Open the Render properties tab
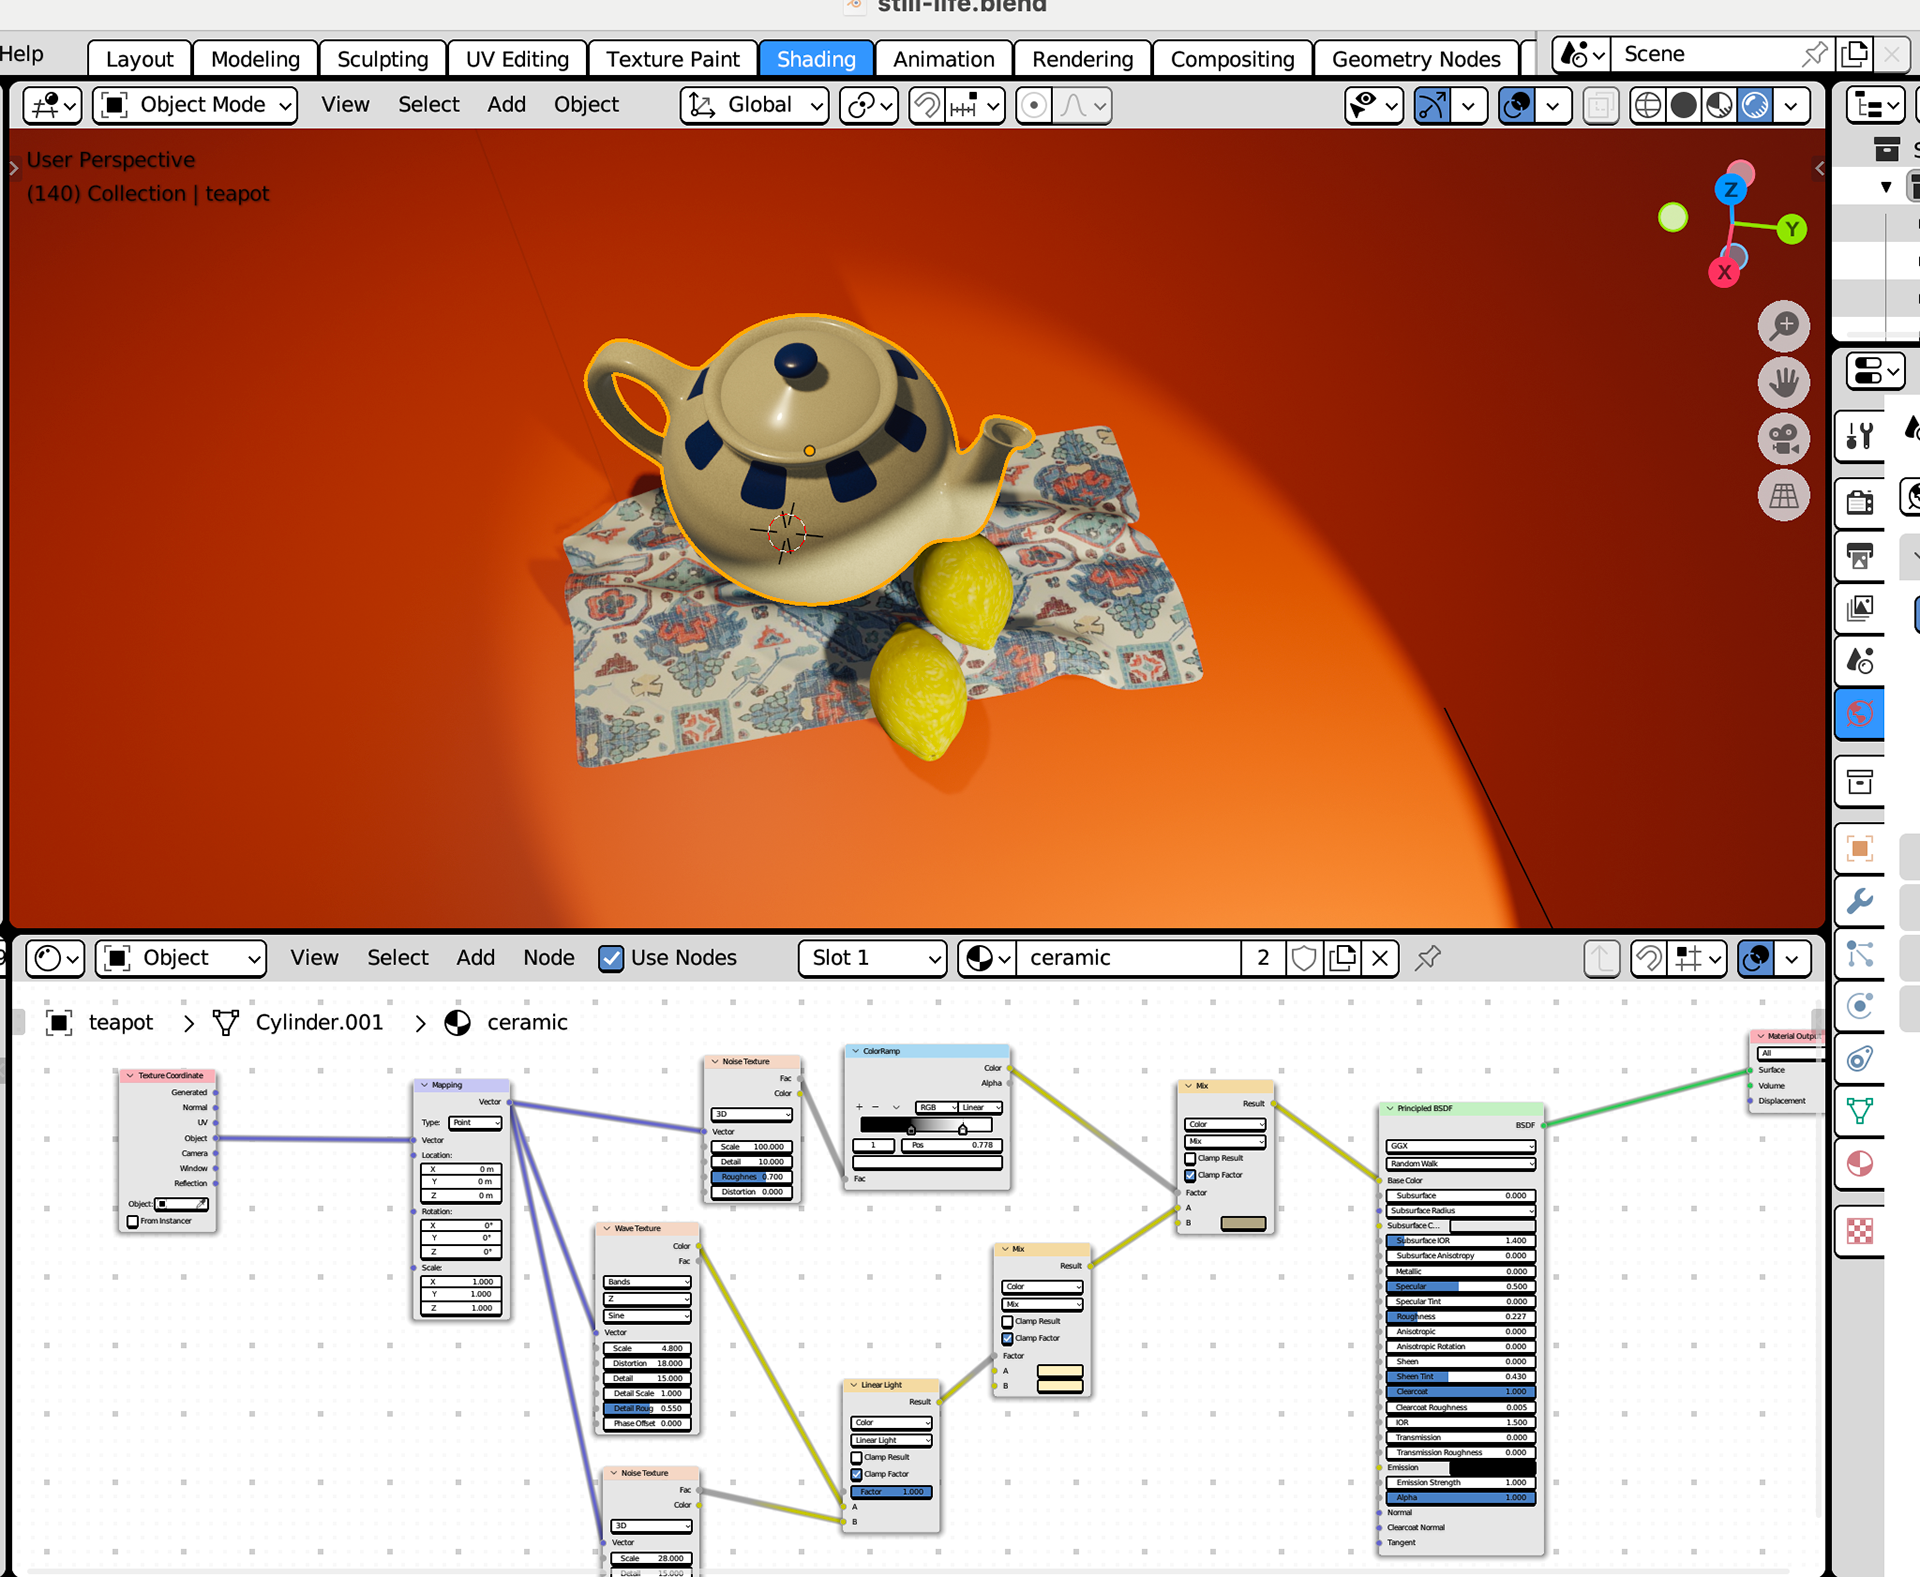 coord(1860,501)
